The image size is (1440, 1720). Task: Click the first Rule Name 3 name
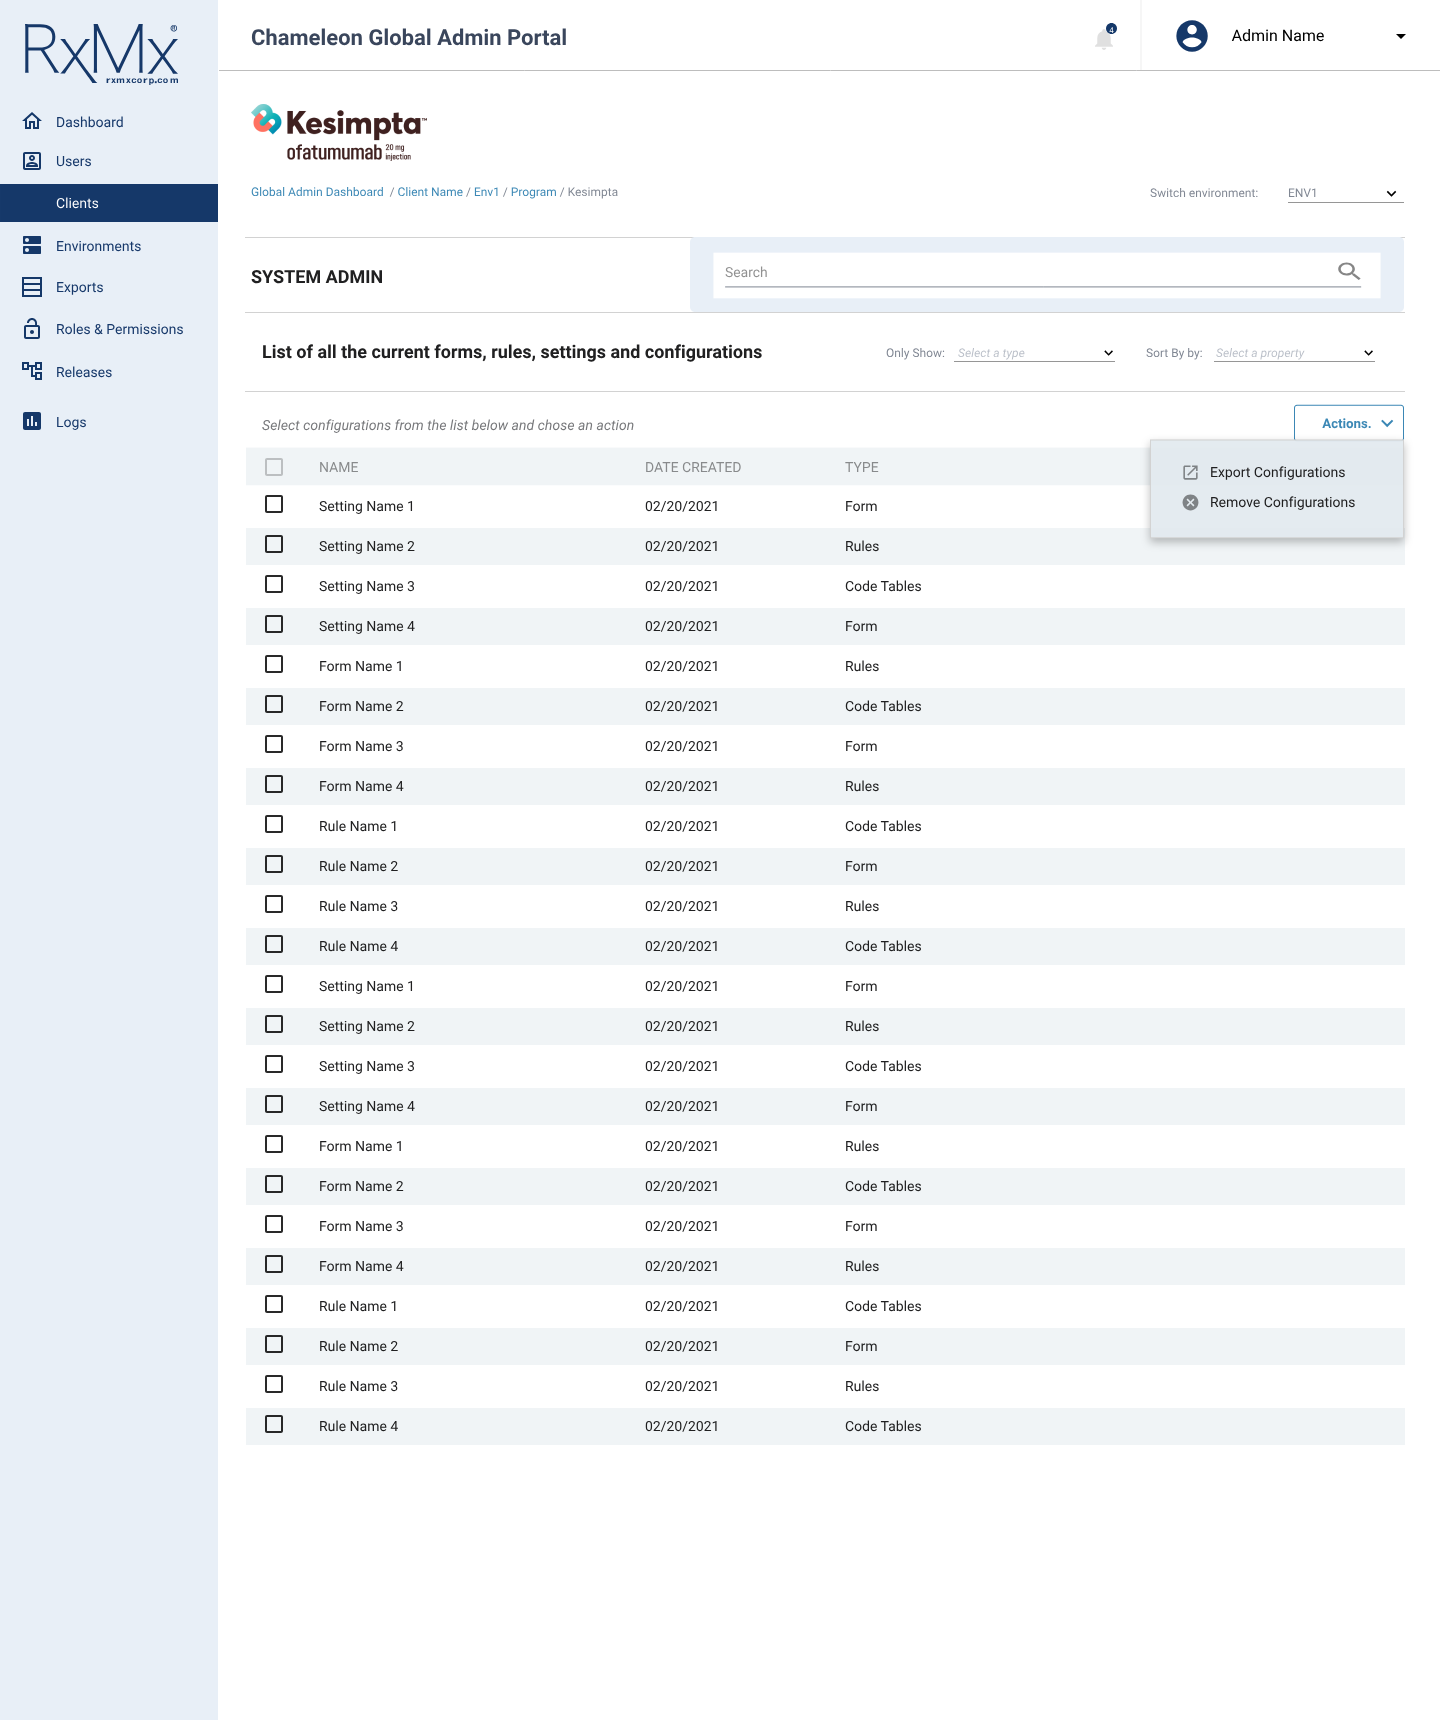click(358, 906)
